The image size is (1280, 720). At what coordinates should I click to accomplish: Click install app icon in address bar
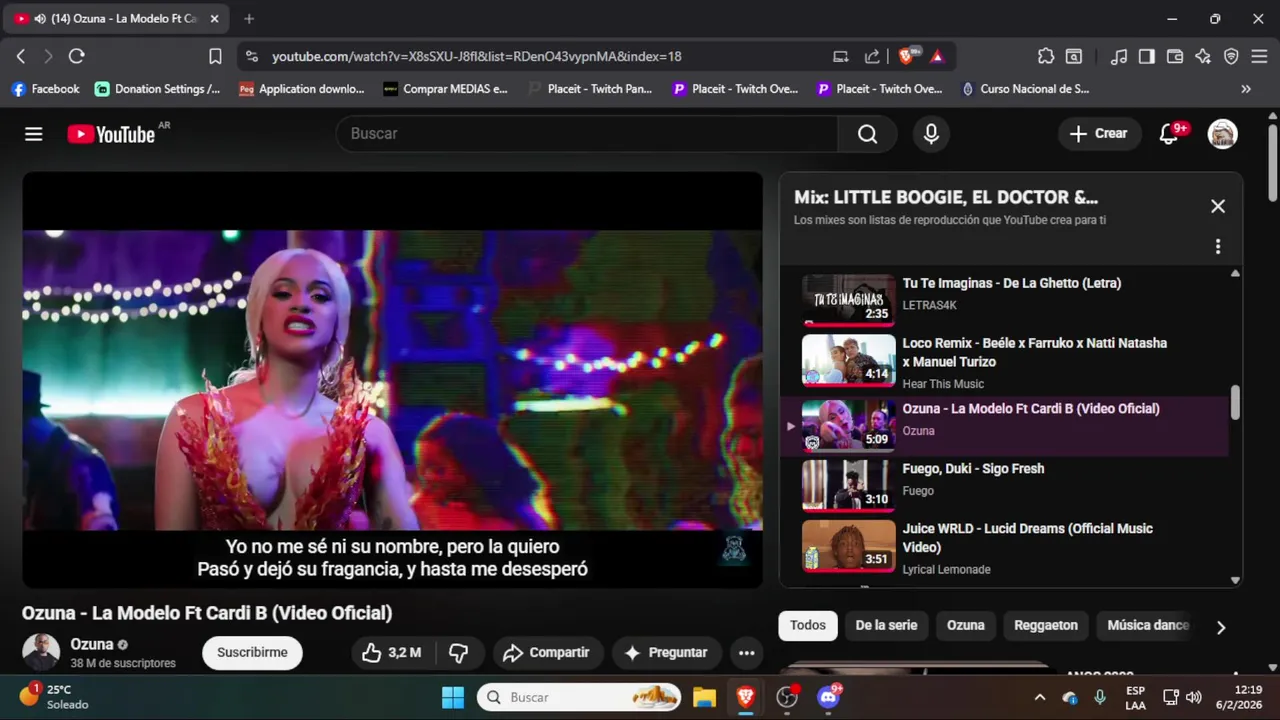pos(841,57)
